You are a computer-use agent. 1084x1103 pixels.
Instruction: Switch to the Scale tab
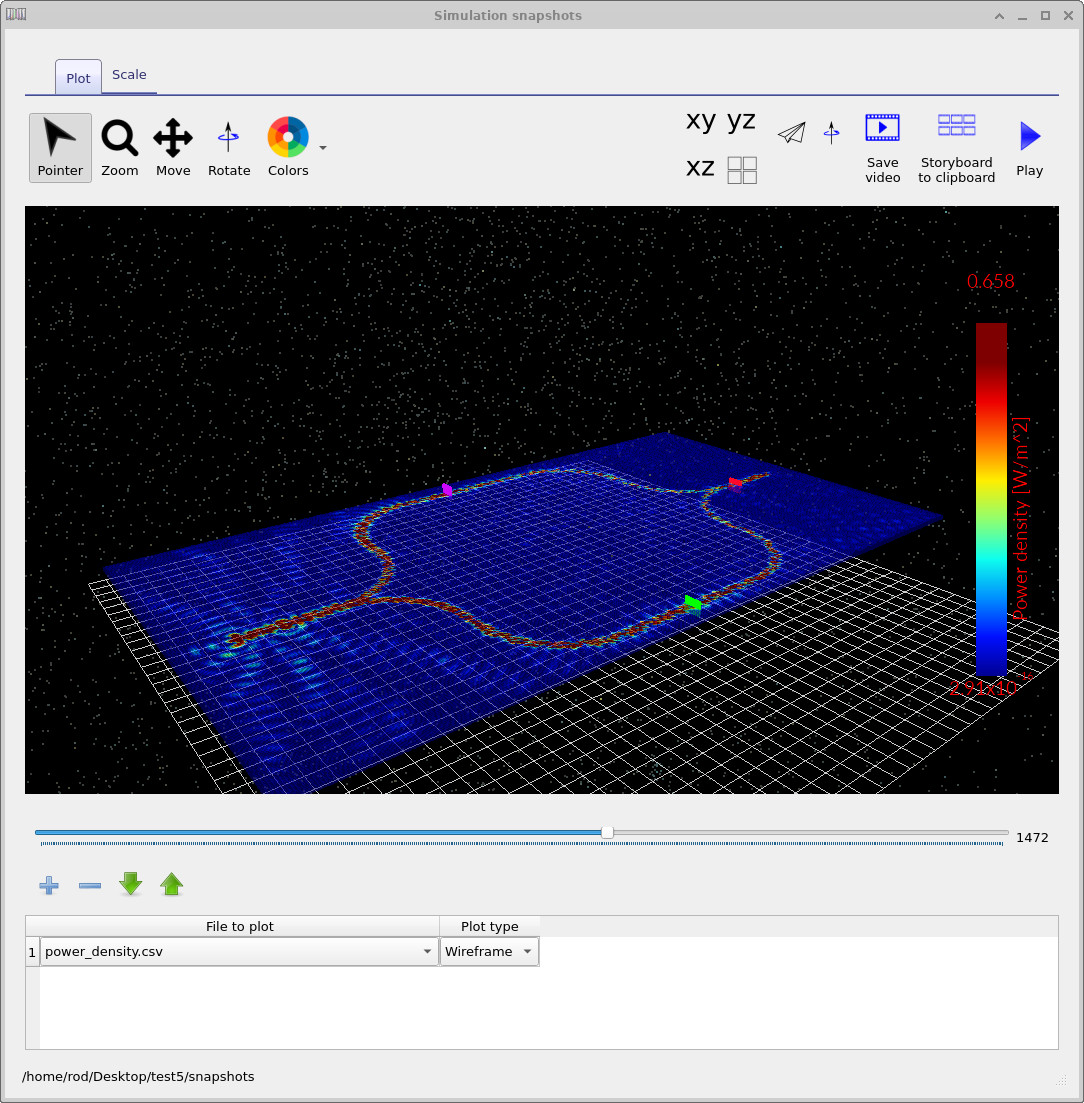129,74
